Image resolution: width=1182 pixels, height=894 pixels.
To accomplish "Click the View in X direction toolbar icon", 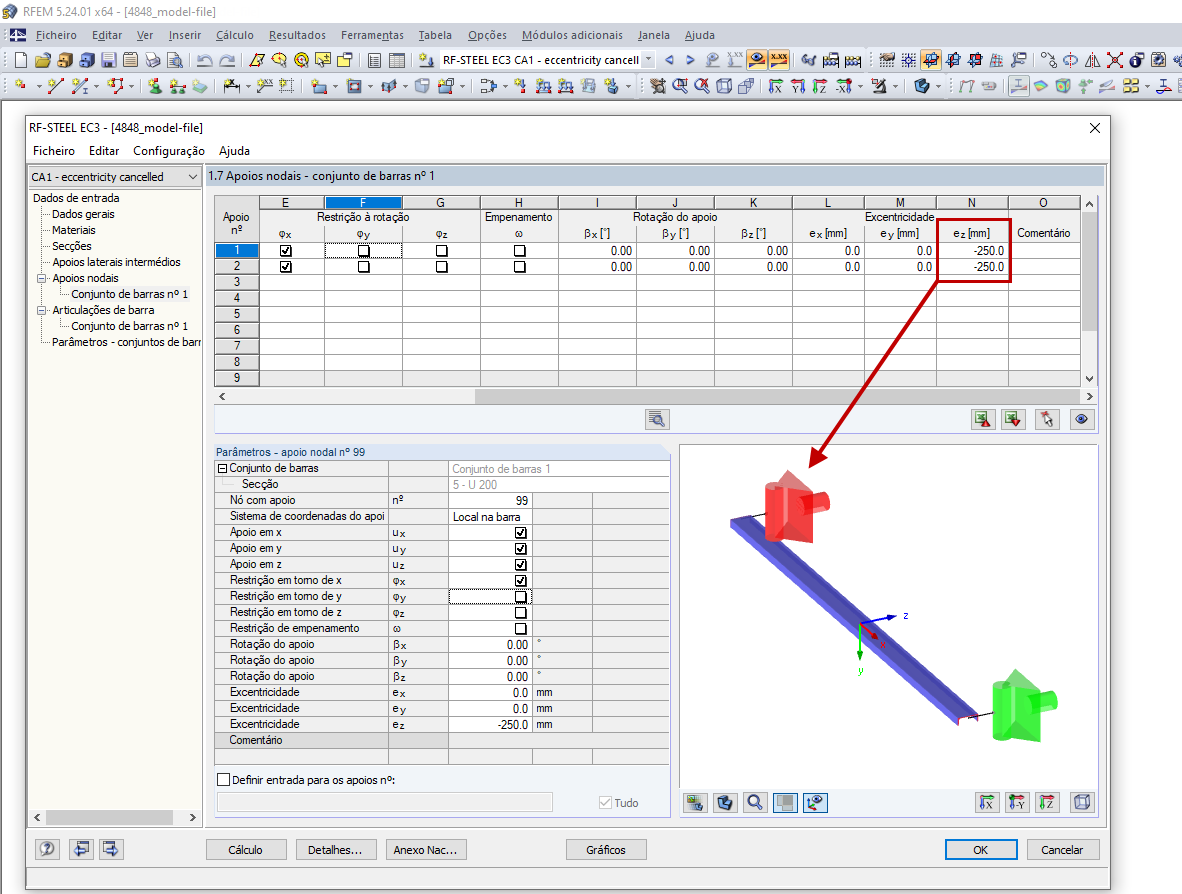I will 775,86.
